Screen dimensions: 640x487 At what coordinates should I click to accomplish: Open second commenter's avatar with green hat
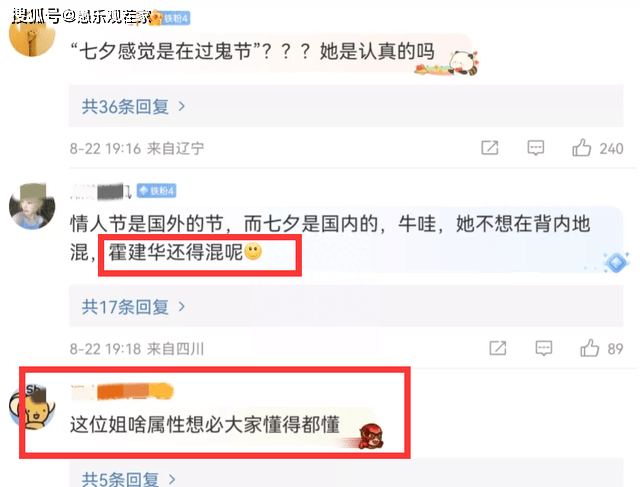(32, 206)
